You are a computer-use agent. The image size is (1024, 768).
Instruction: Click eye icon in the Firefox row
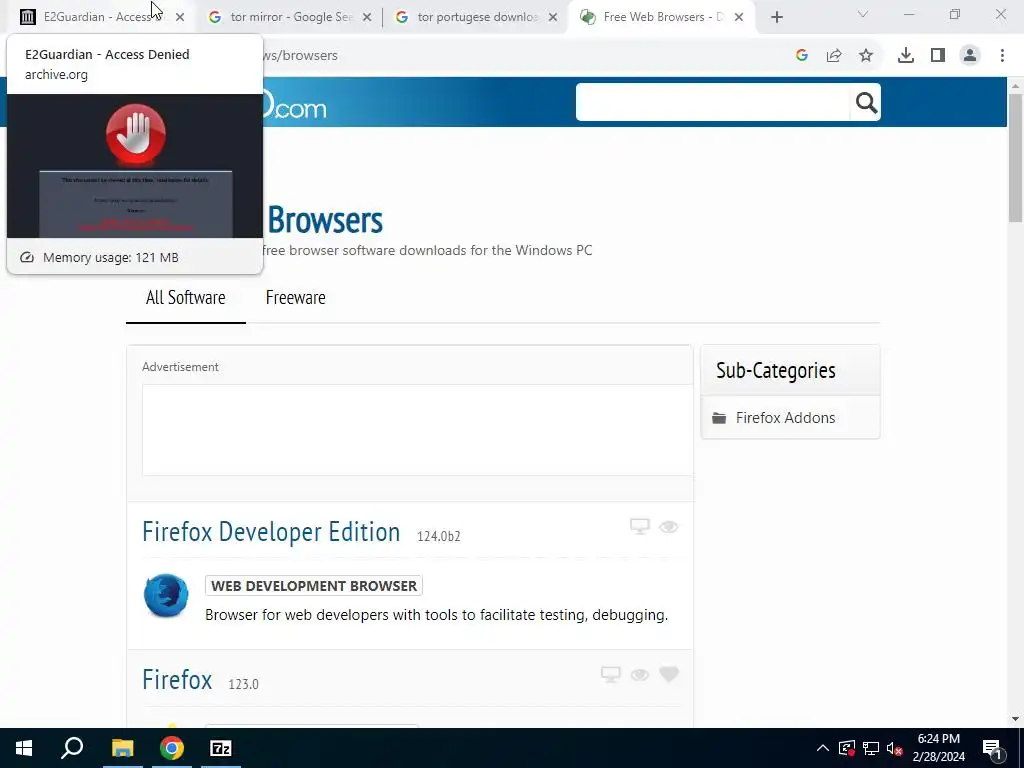click(x=640, y=675)
